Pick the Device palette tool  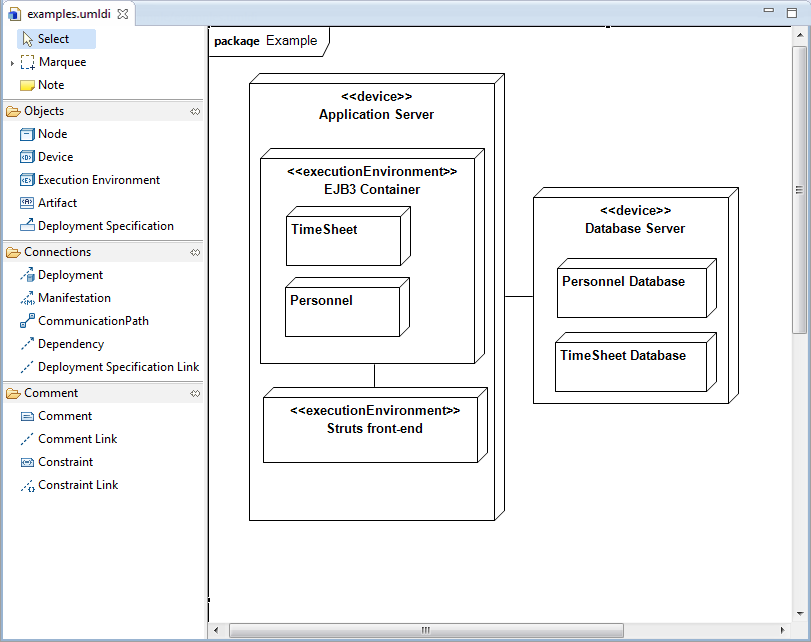28,157
